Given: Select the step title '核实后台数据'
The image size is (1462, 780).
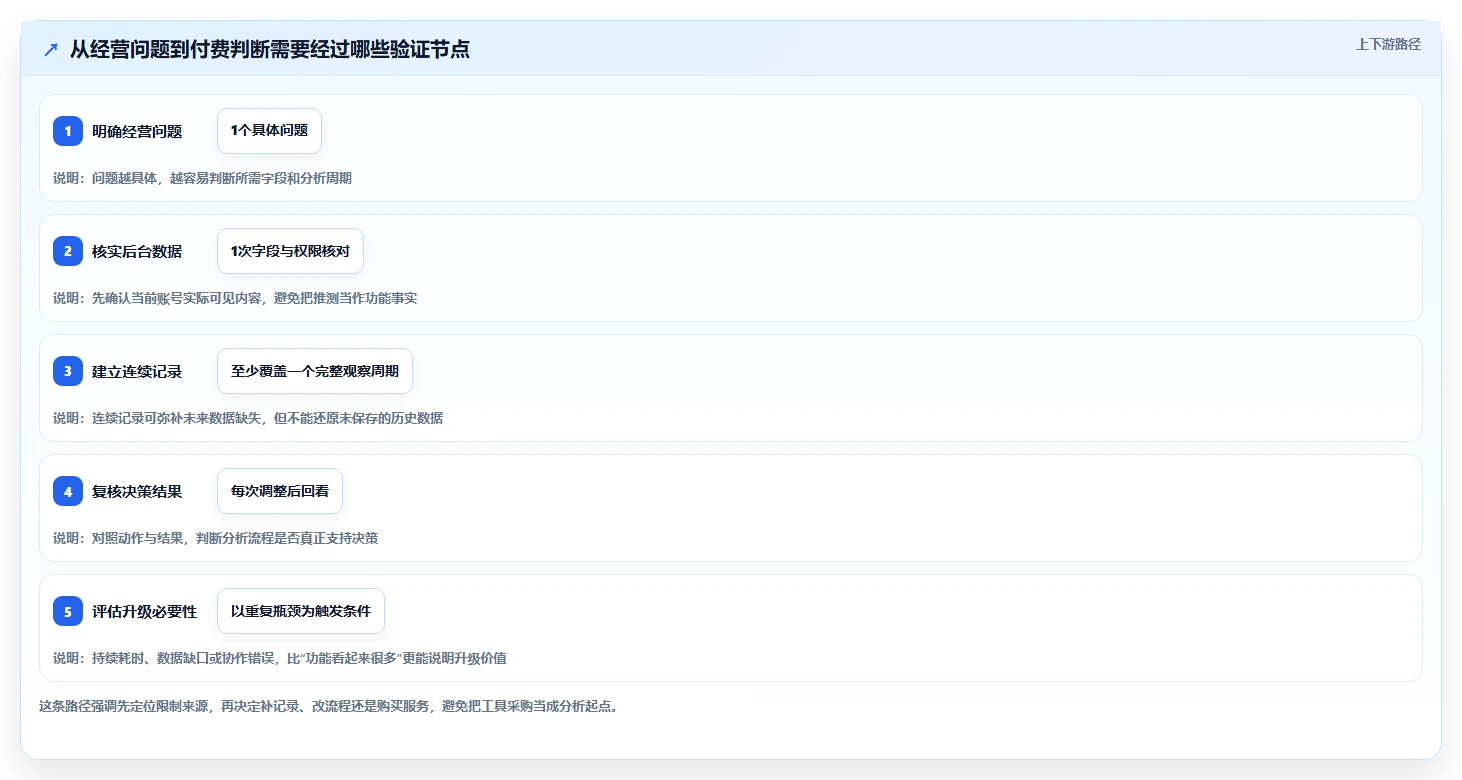Looking at the screenshot, I should [137, 251].
